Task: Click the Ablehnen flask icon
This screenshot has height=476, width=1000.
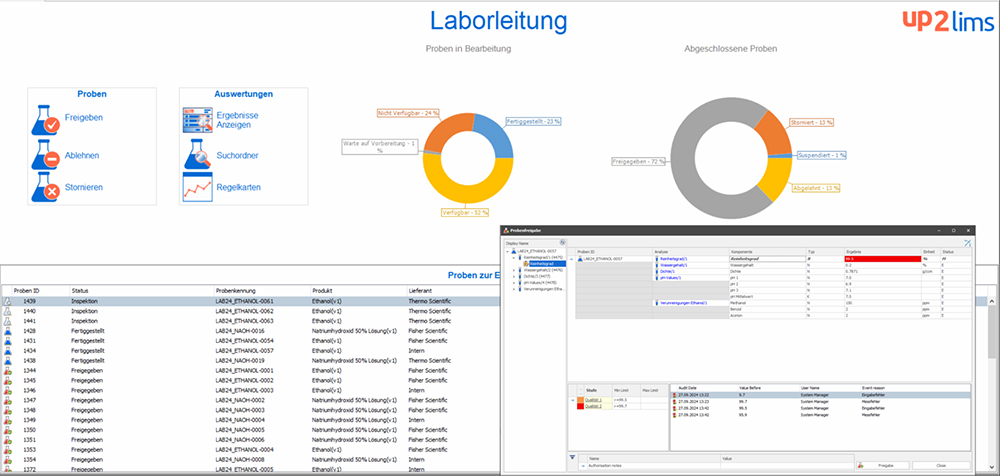Action: click(45, 155)
